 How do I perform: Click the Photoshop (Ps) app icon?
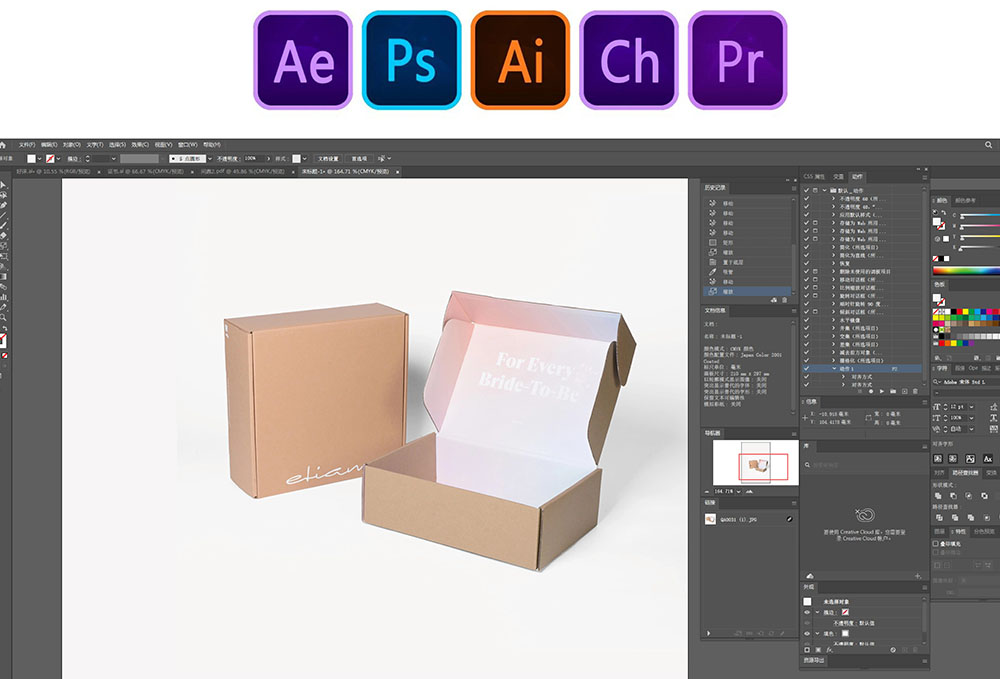pos(411,60)
